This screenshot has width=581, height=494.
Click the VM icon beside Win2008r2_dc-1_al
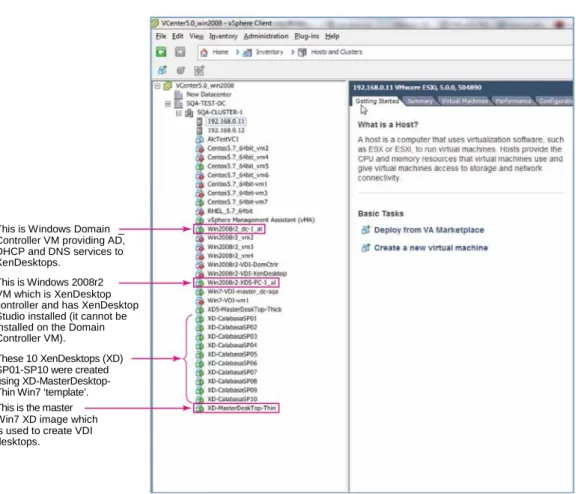coord(200,229)
